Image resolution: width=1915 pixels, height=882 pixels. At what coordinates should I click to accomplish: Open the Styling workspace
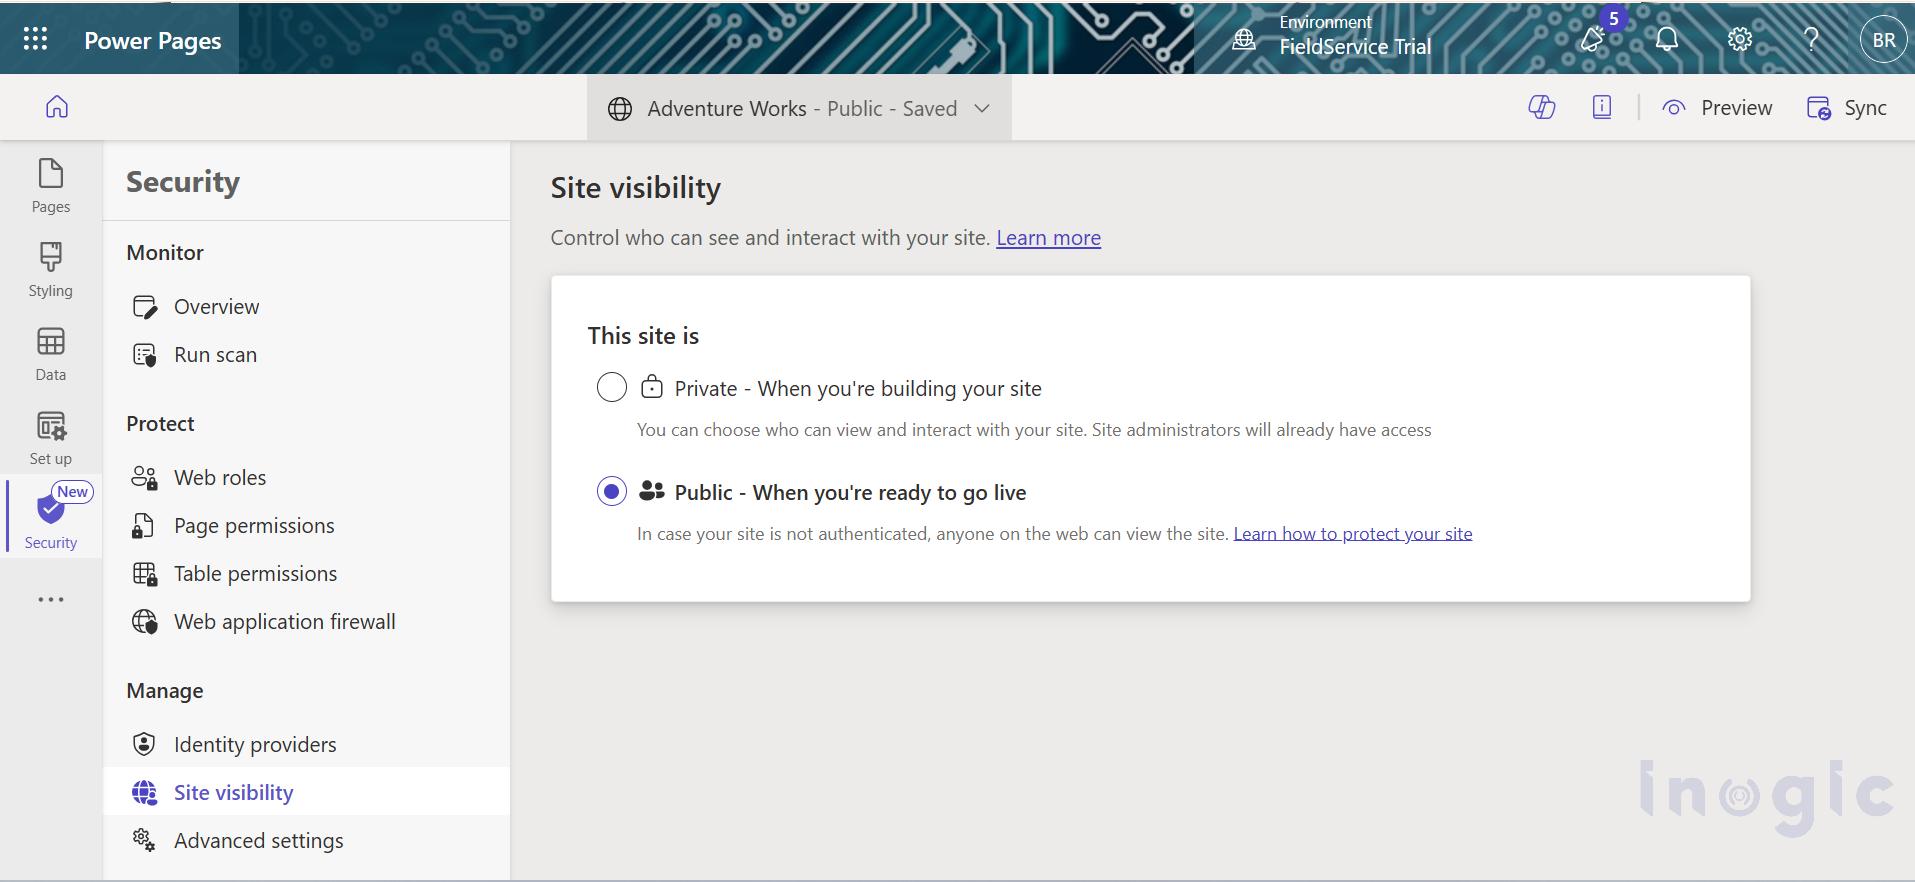point(51,270)
